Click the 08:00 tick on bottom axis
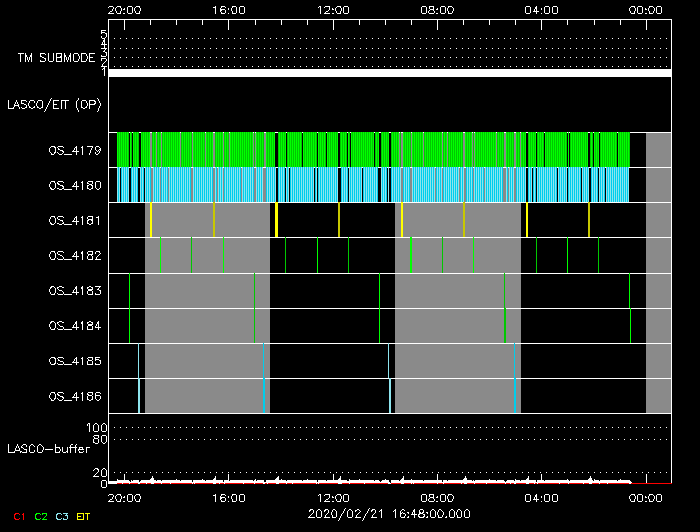The height and width of the screenshot is (532, 700). [x=437, y=497]
